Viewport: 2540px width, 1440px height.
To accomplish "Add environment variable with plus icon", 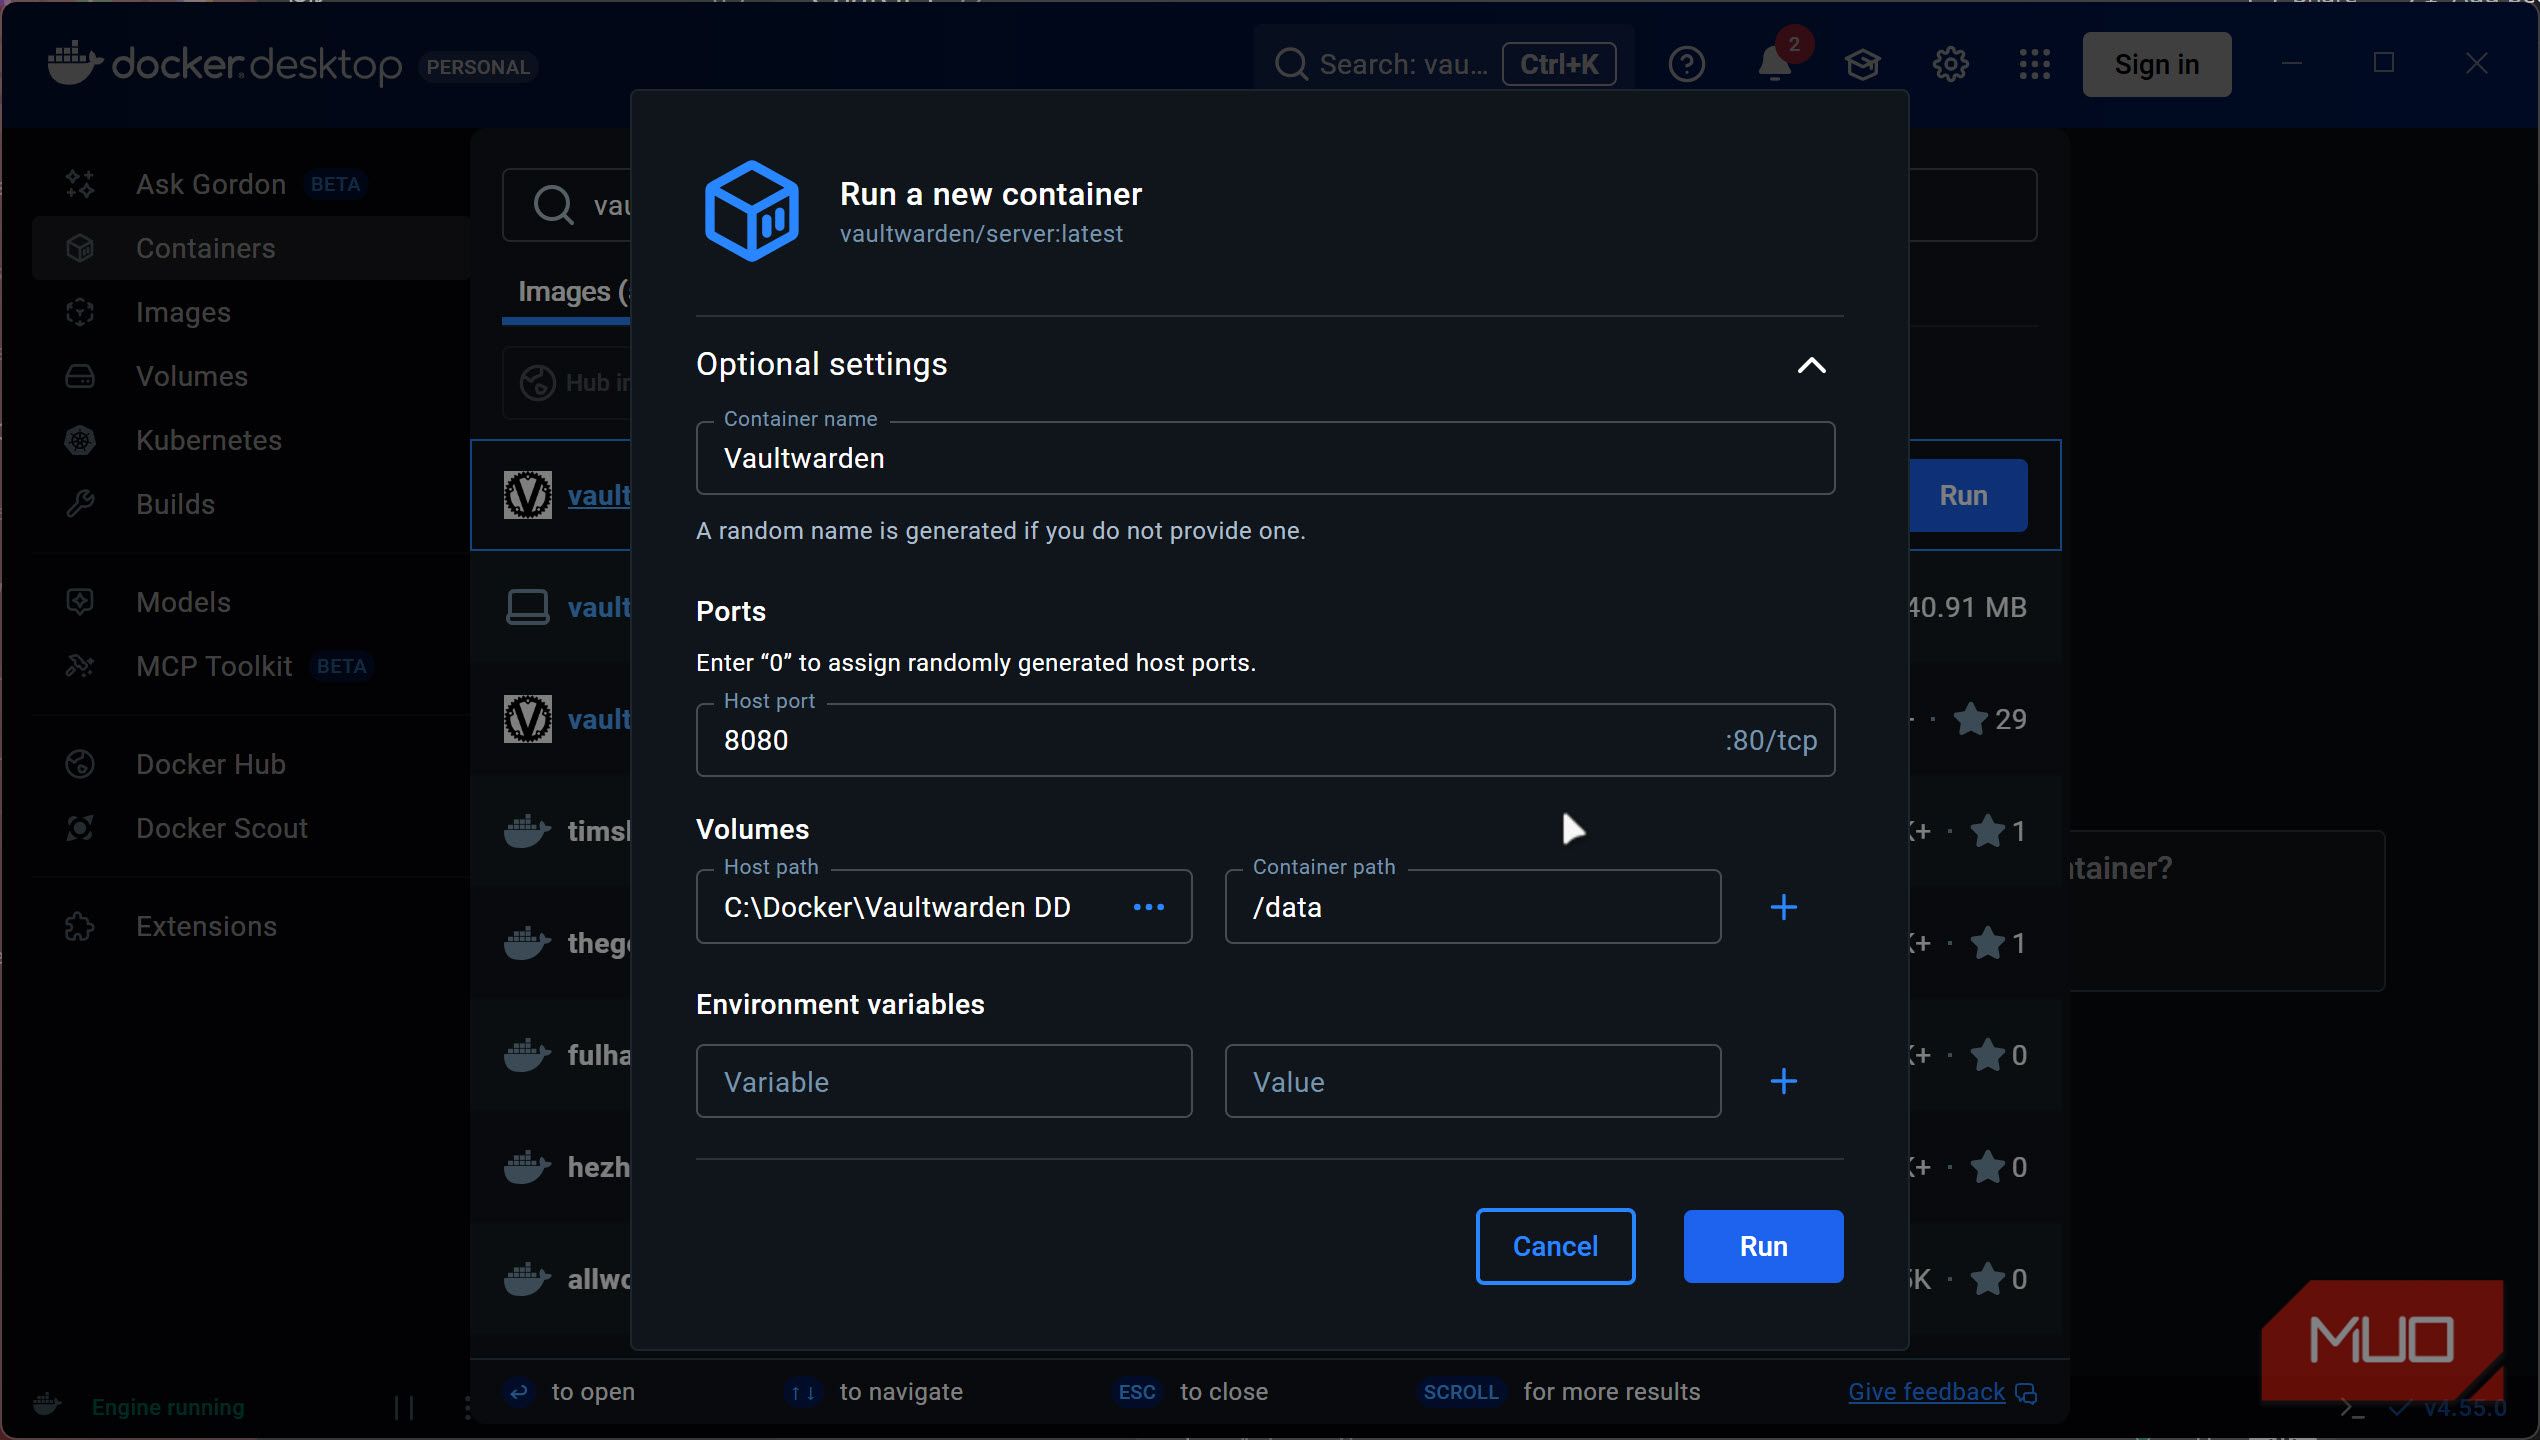I will (x=1783, y=1081).
